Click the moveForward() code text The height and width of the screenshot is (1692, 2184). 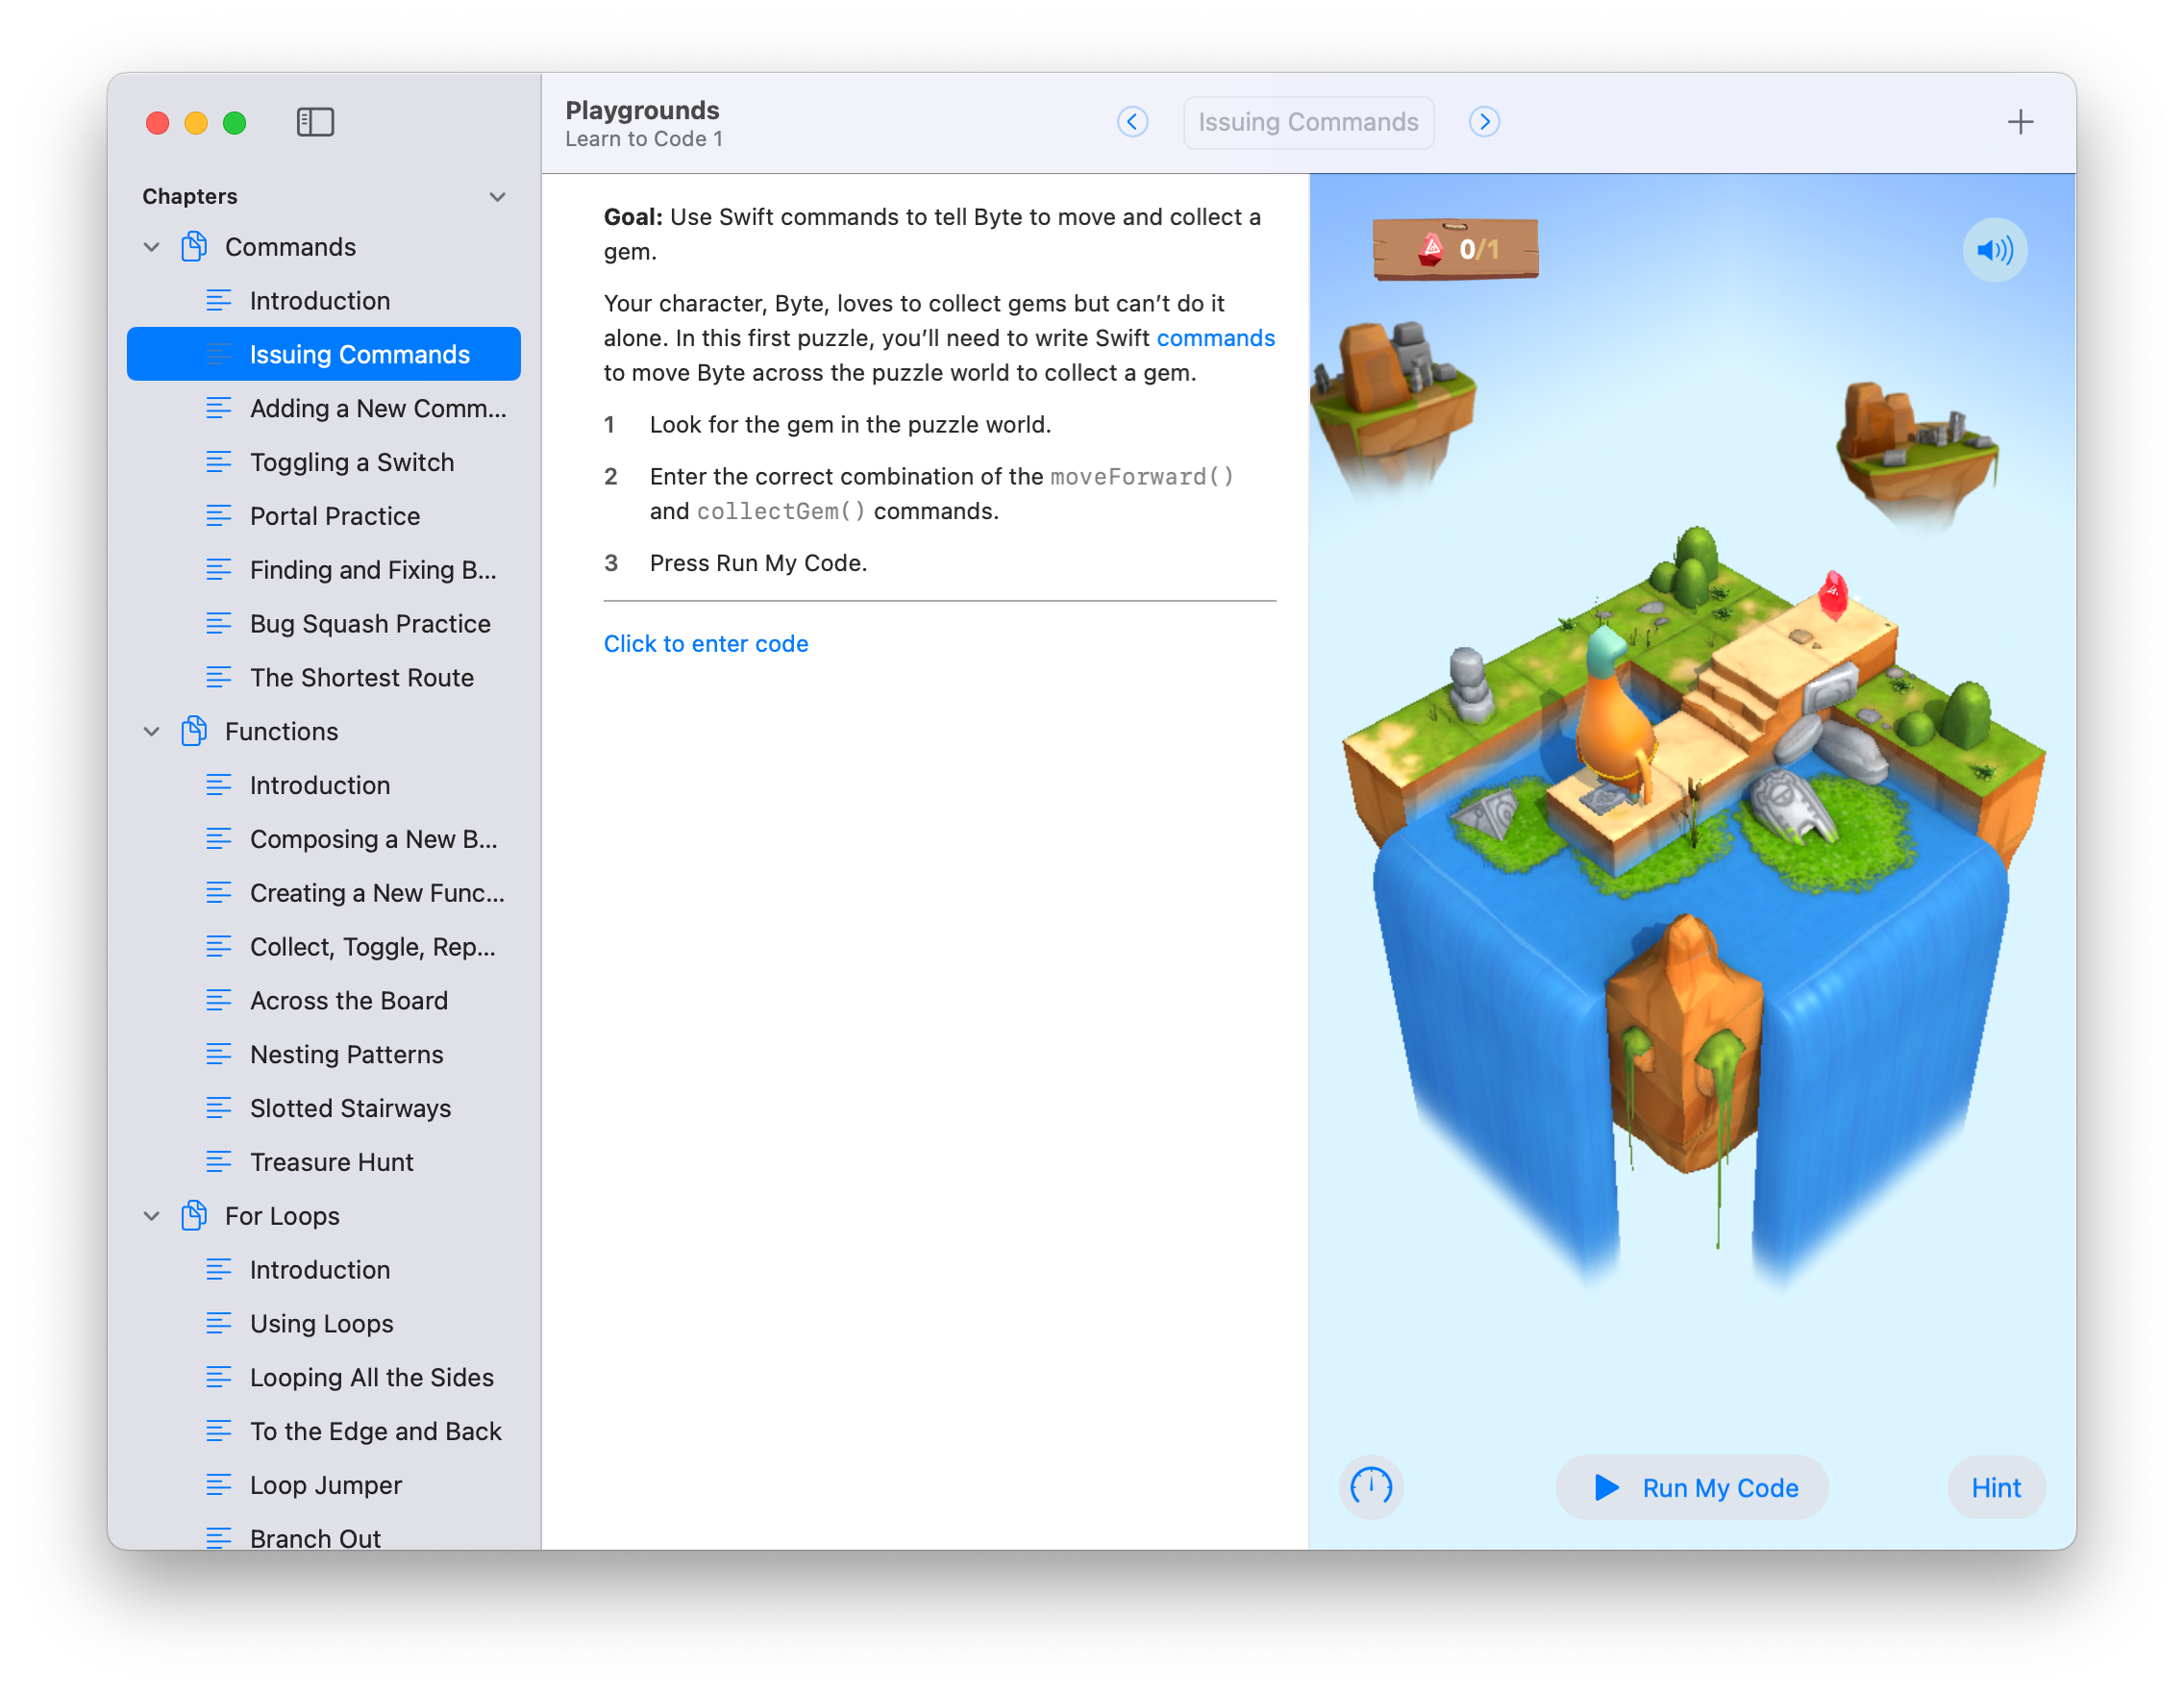[1142, 476]
